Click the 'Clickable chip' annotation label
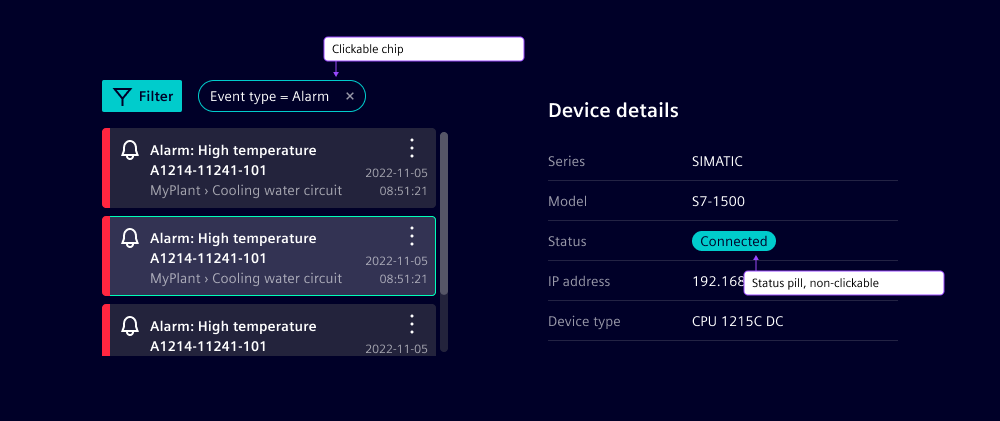This screenshot has height=421, width=1000. pos(423,49)
